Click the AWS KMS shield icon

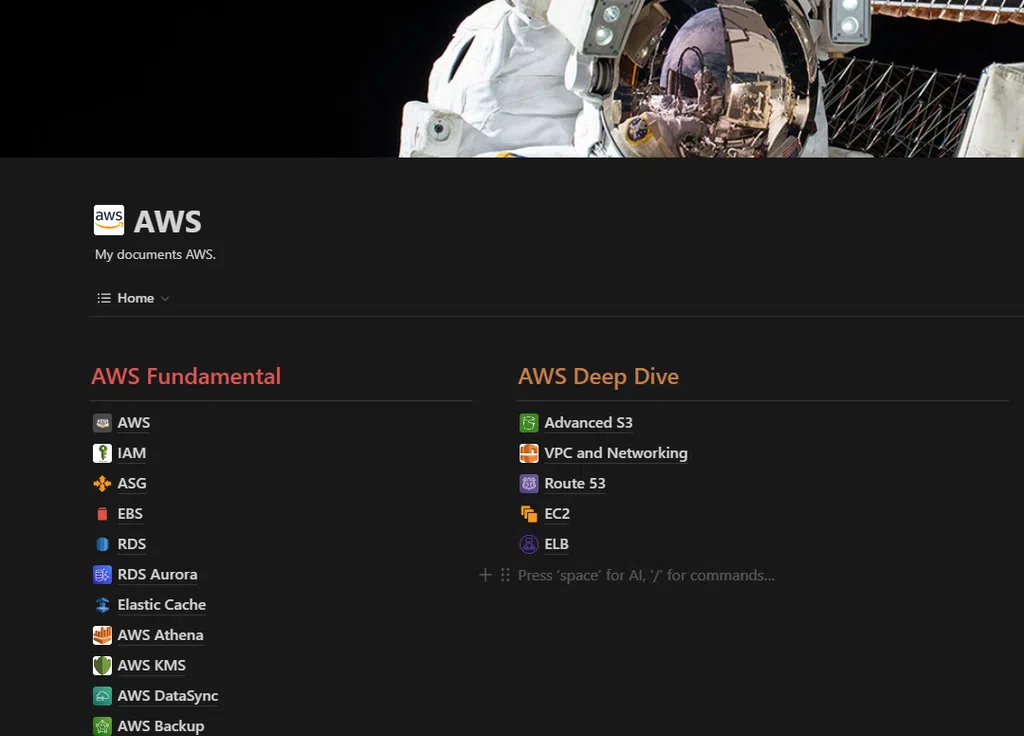pyautogui.click(x=103, y=665)
